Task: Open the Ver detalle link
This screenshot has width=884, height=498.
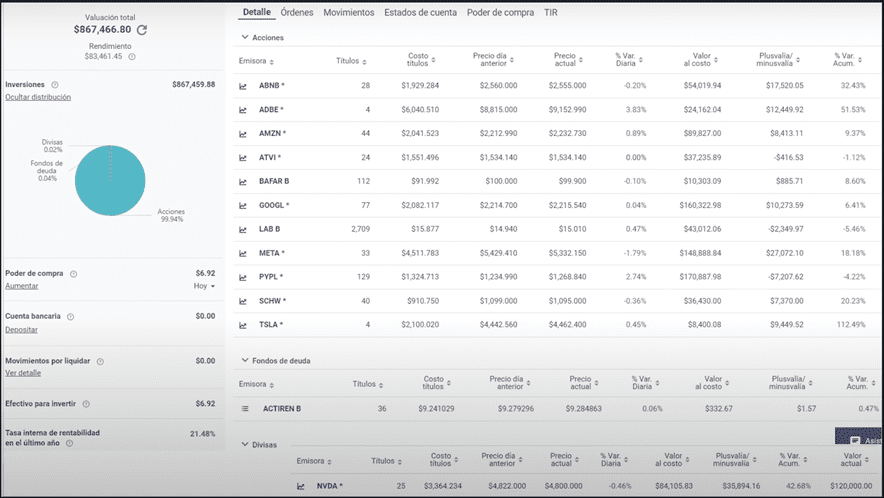Action: 23,372
